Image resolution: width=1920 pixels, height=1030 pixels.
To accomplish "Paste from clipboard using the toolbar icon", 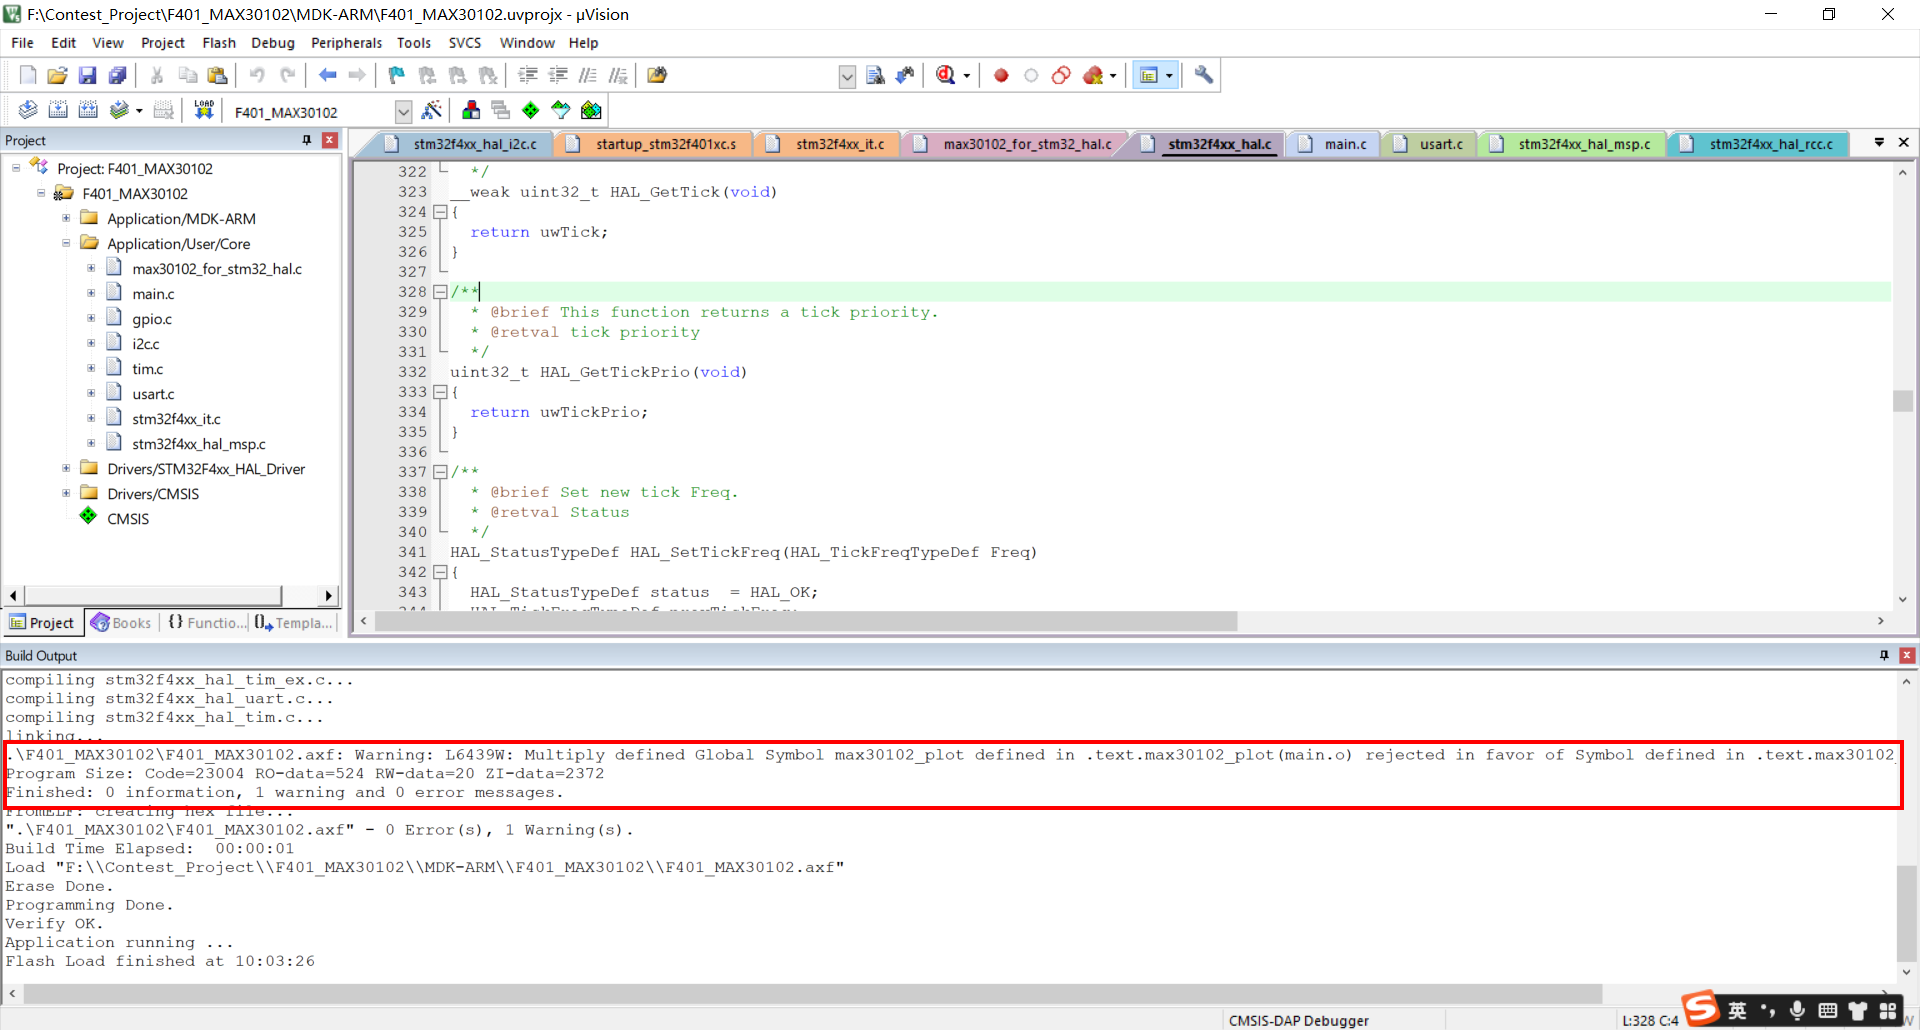I will click(x=217, y=75).
